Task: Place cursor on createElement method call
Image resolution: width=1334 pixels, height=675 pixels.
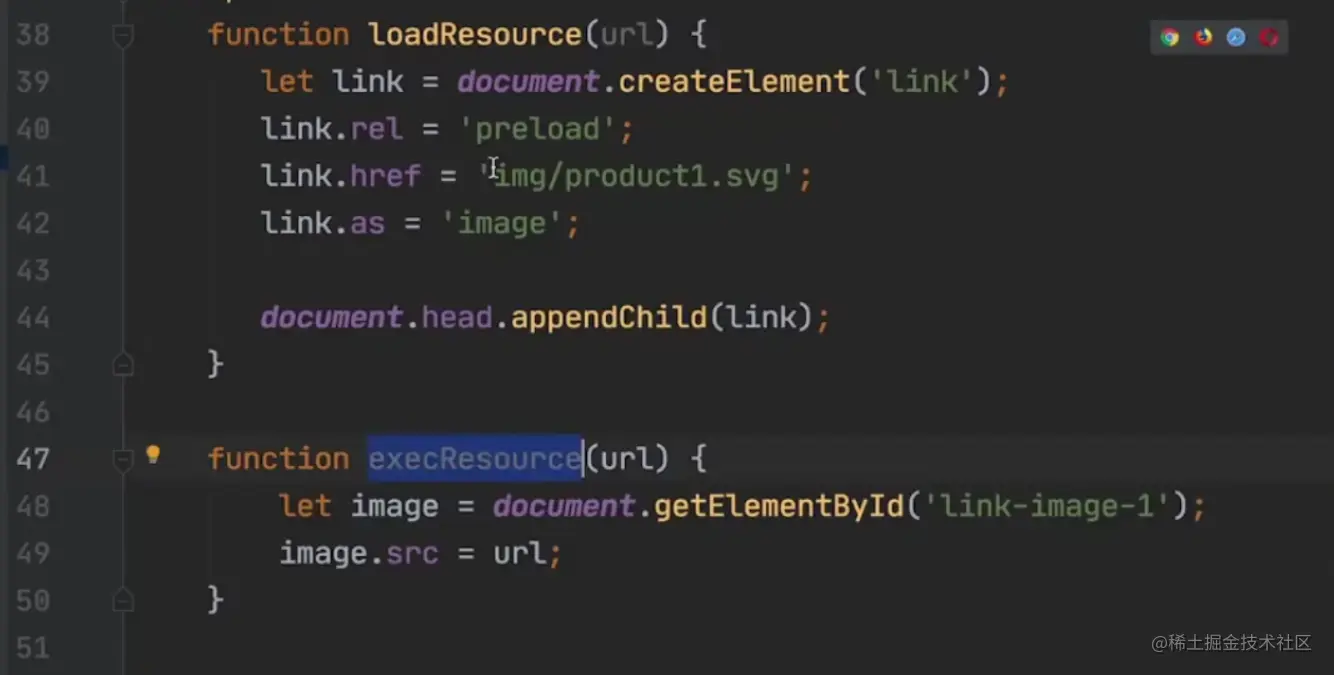Action: tap(734, 81)
